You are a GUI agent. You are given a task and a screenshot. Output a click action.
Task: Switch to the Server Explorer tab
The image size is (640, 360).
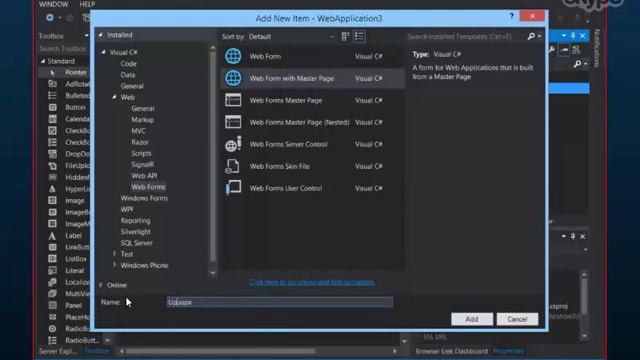[x=58, y=351]
